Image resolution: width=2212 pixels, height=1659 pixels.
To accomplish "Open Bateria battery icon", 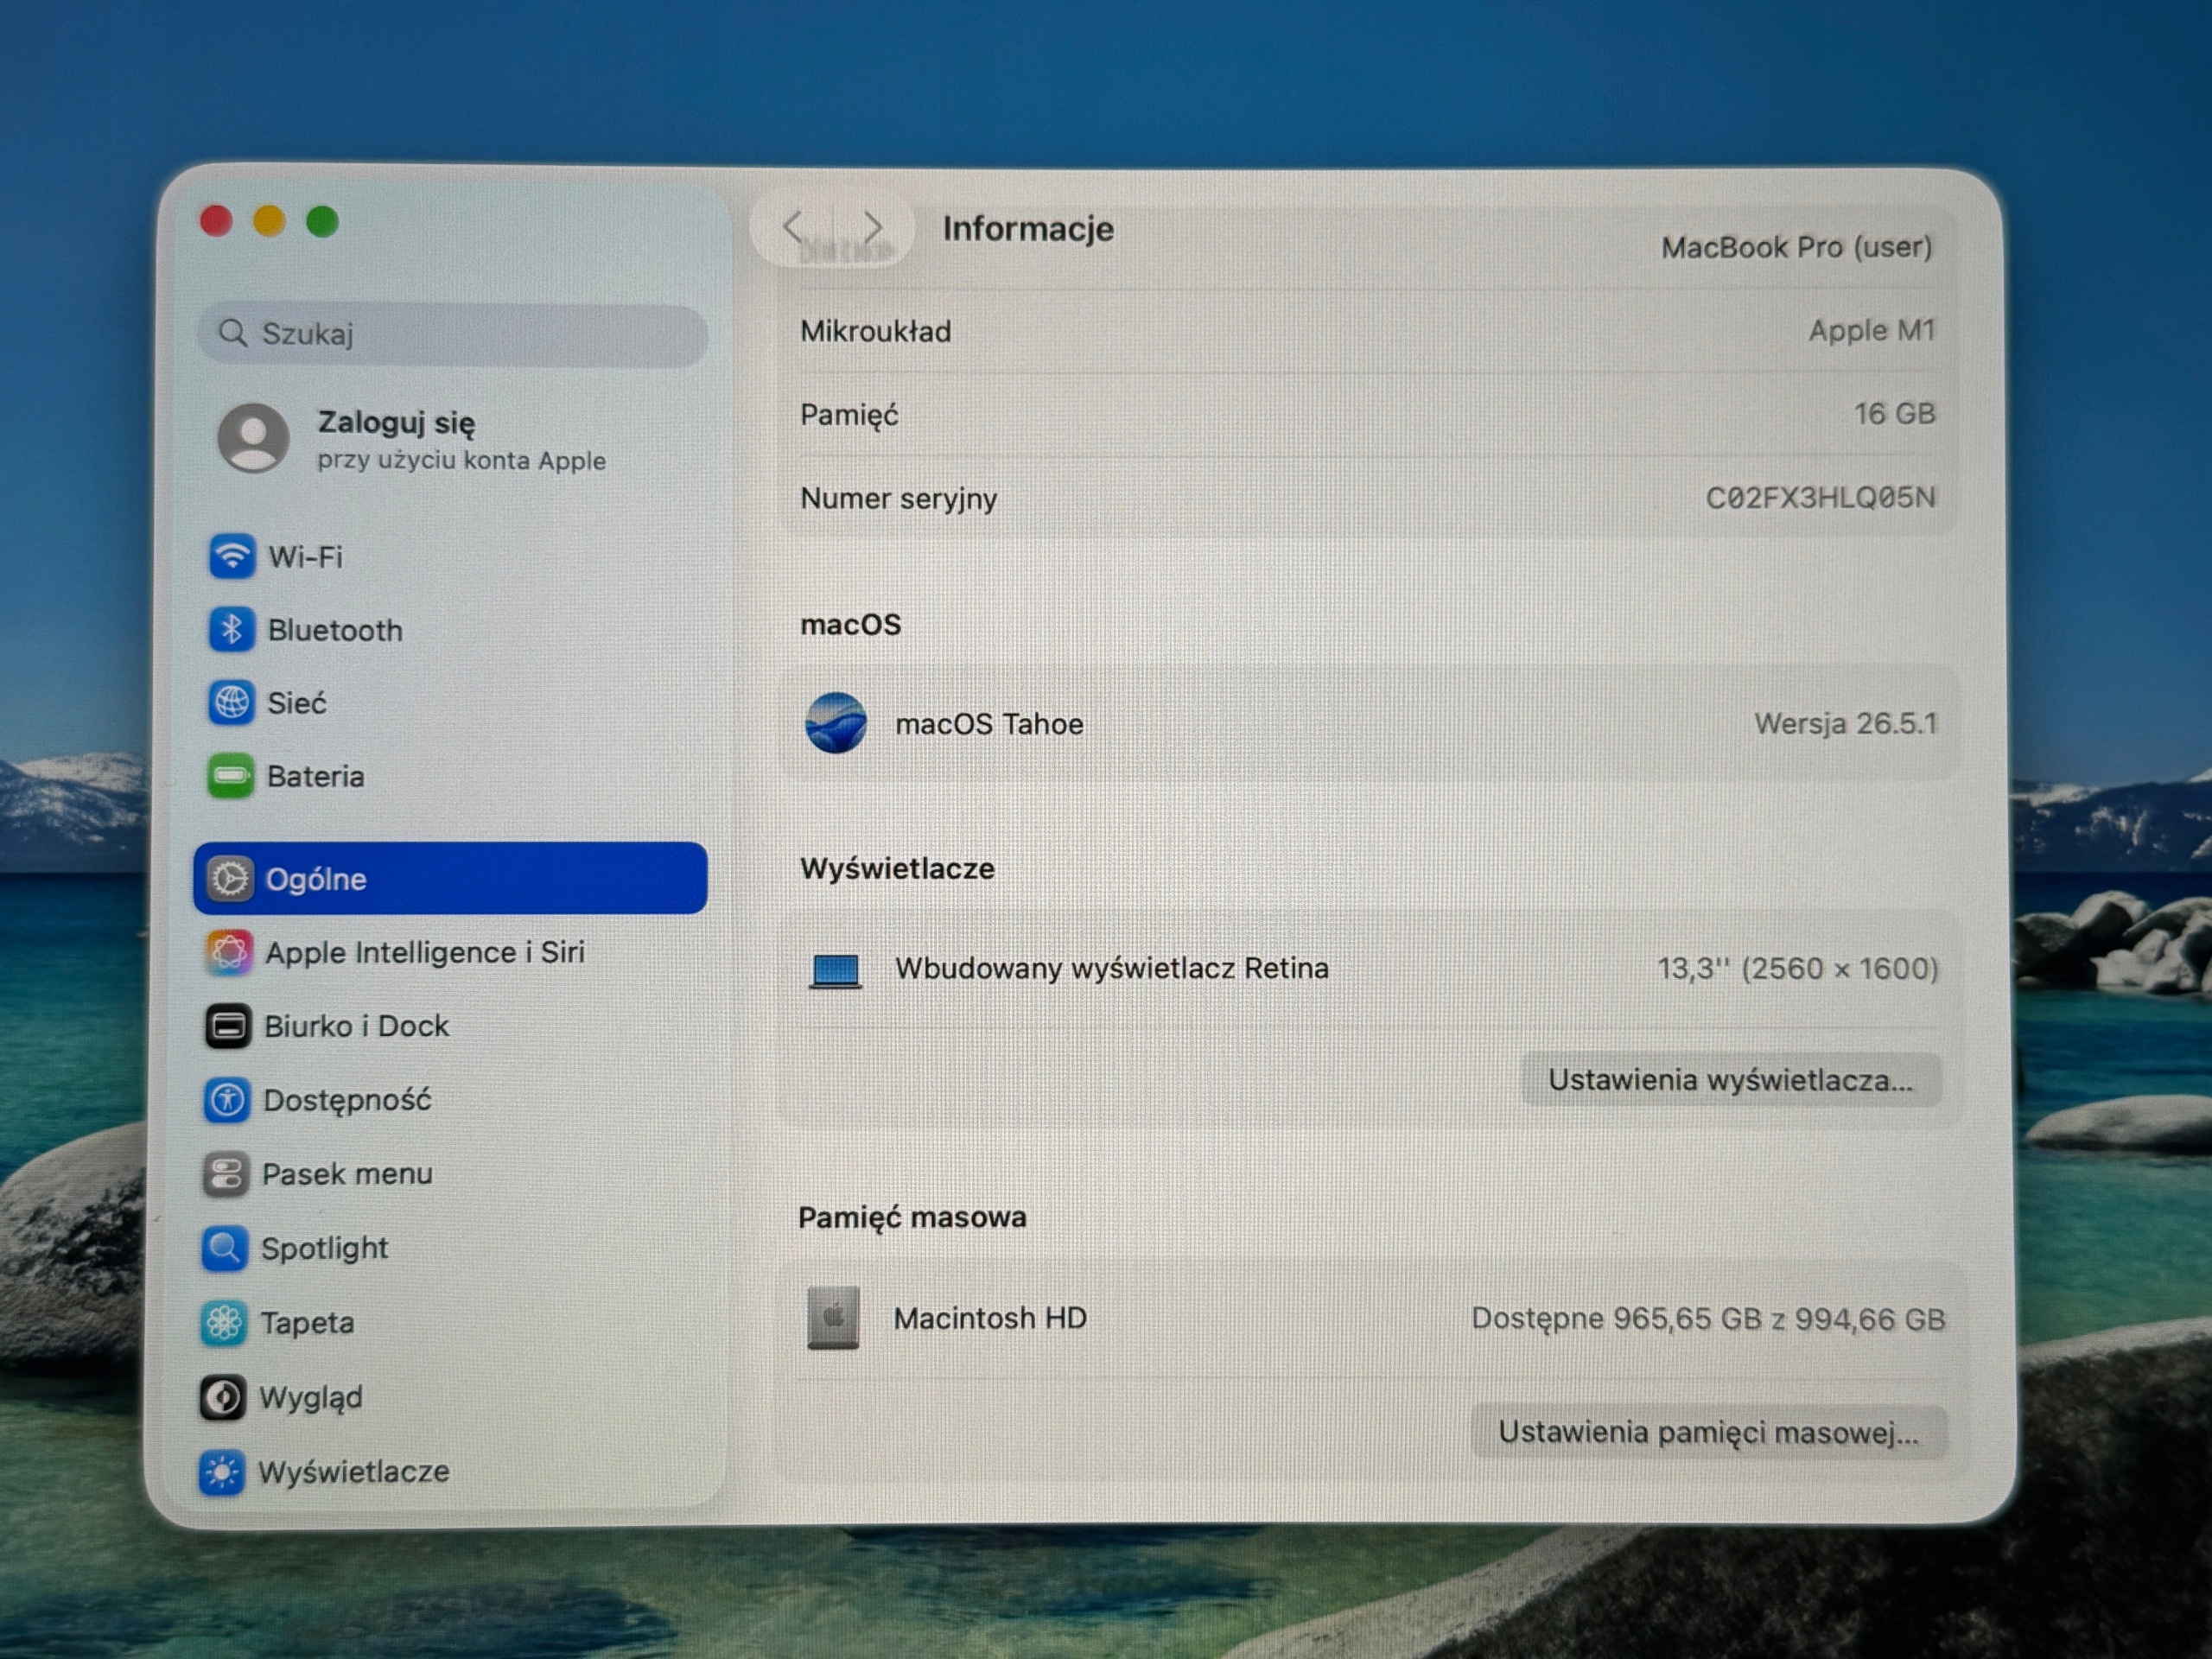I will pyautogui.click(x=230, y=776).
